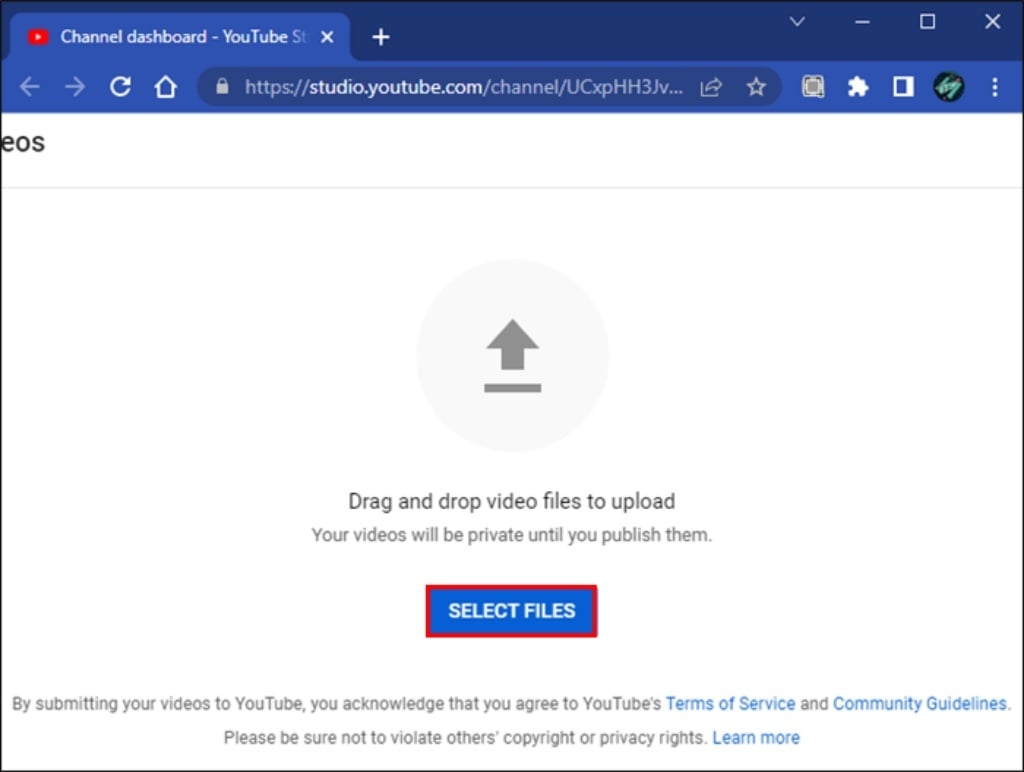Open the Chrome three-dot menu
The image size is (1024, 772).
[x=995, y=87]
